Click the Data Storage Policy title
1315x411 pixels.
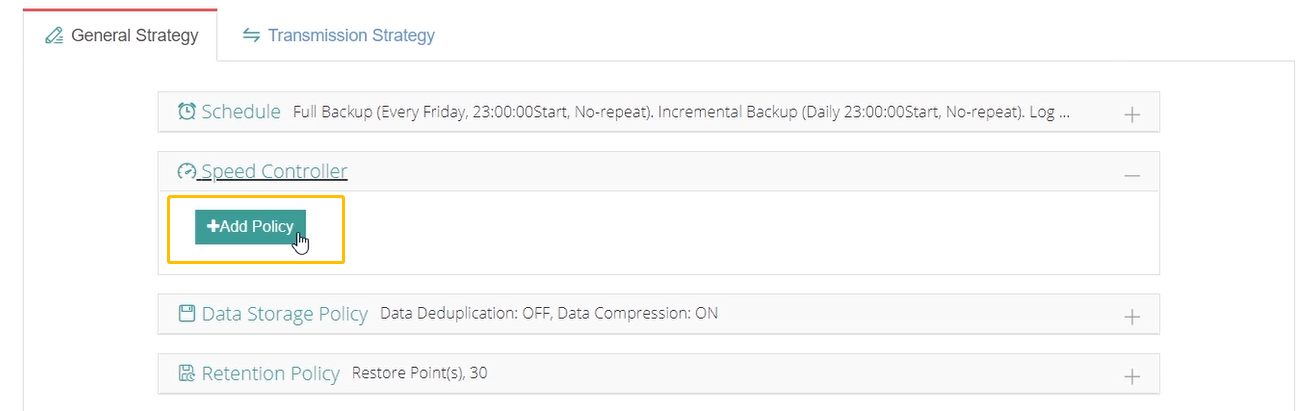click(x=285, y=313)
